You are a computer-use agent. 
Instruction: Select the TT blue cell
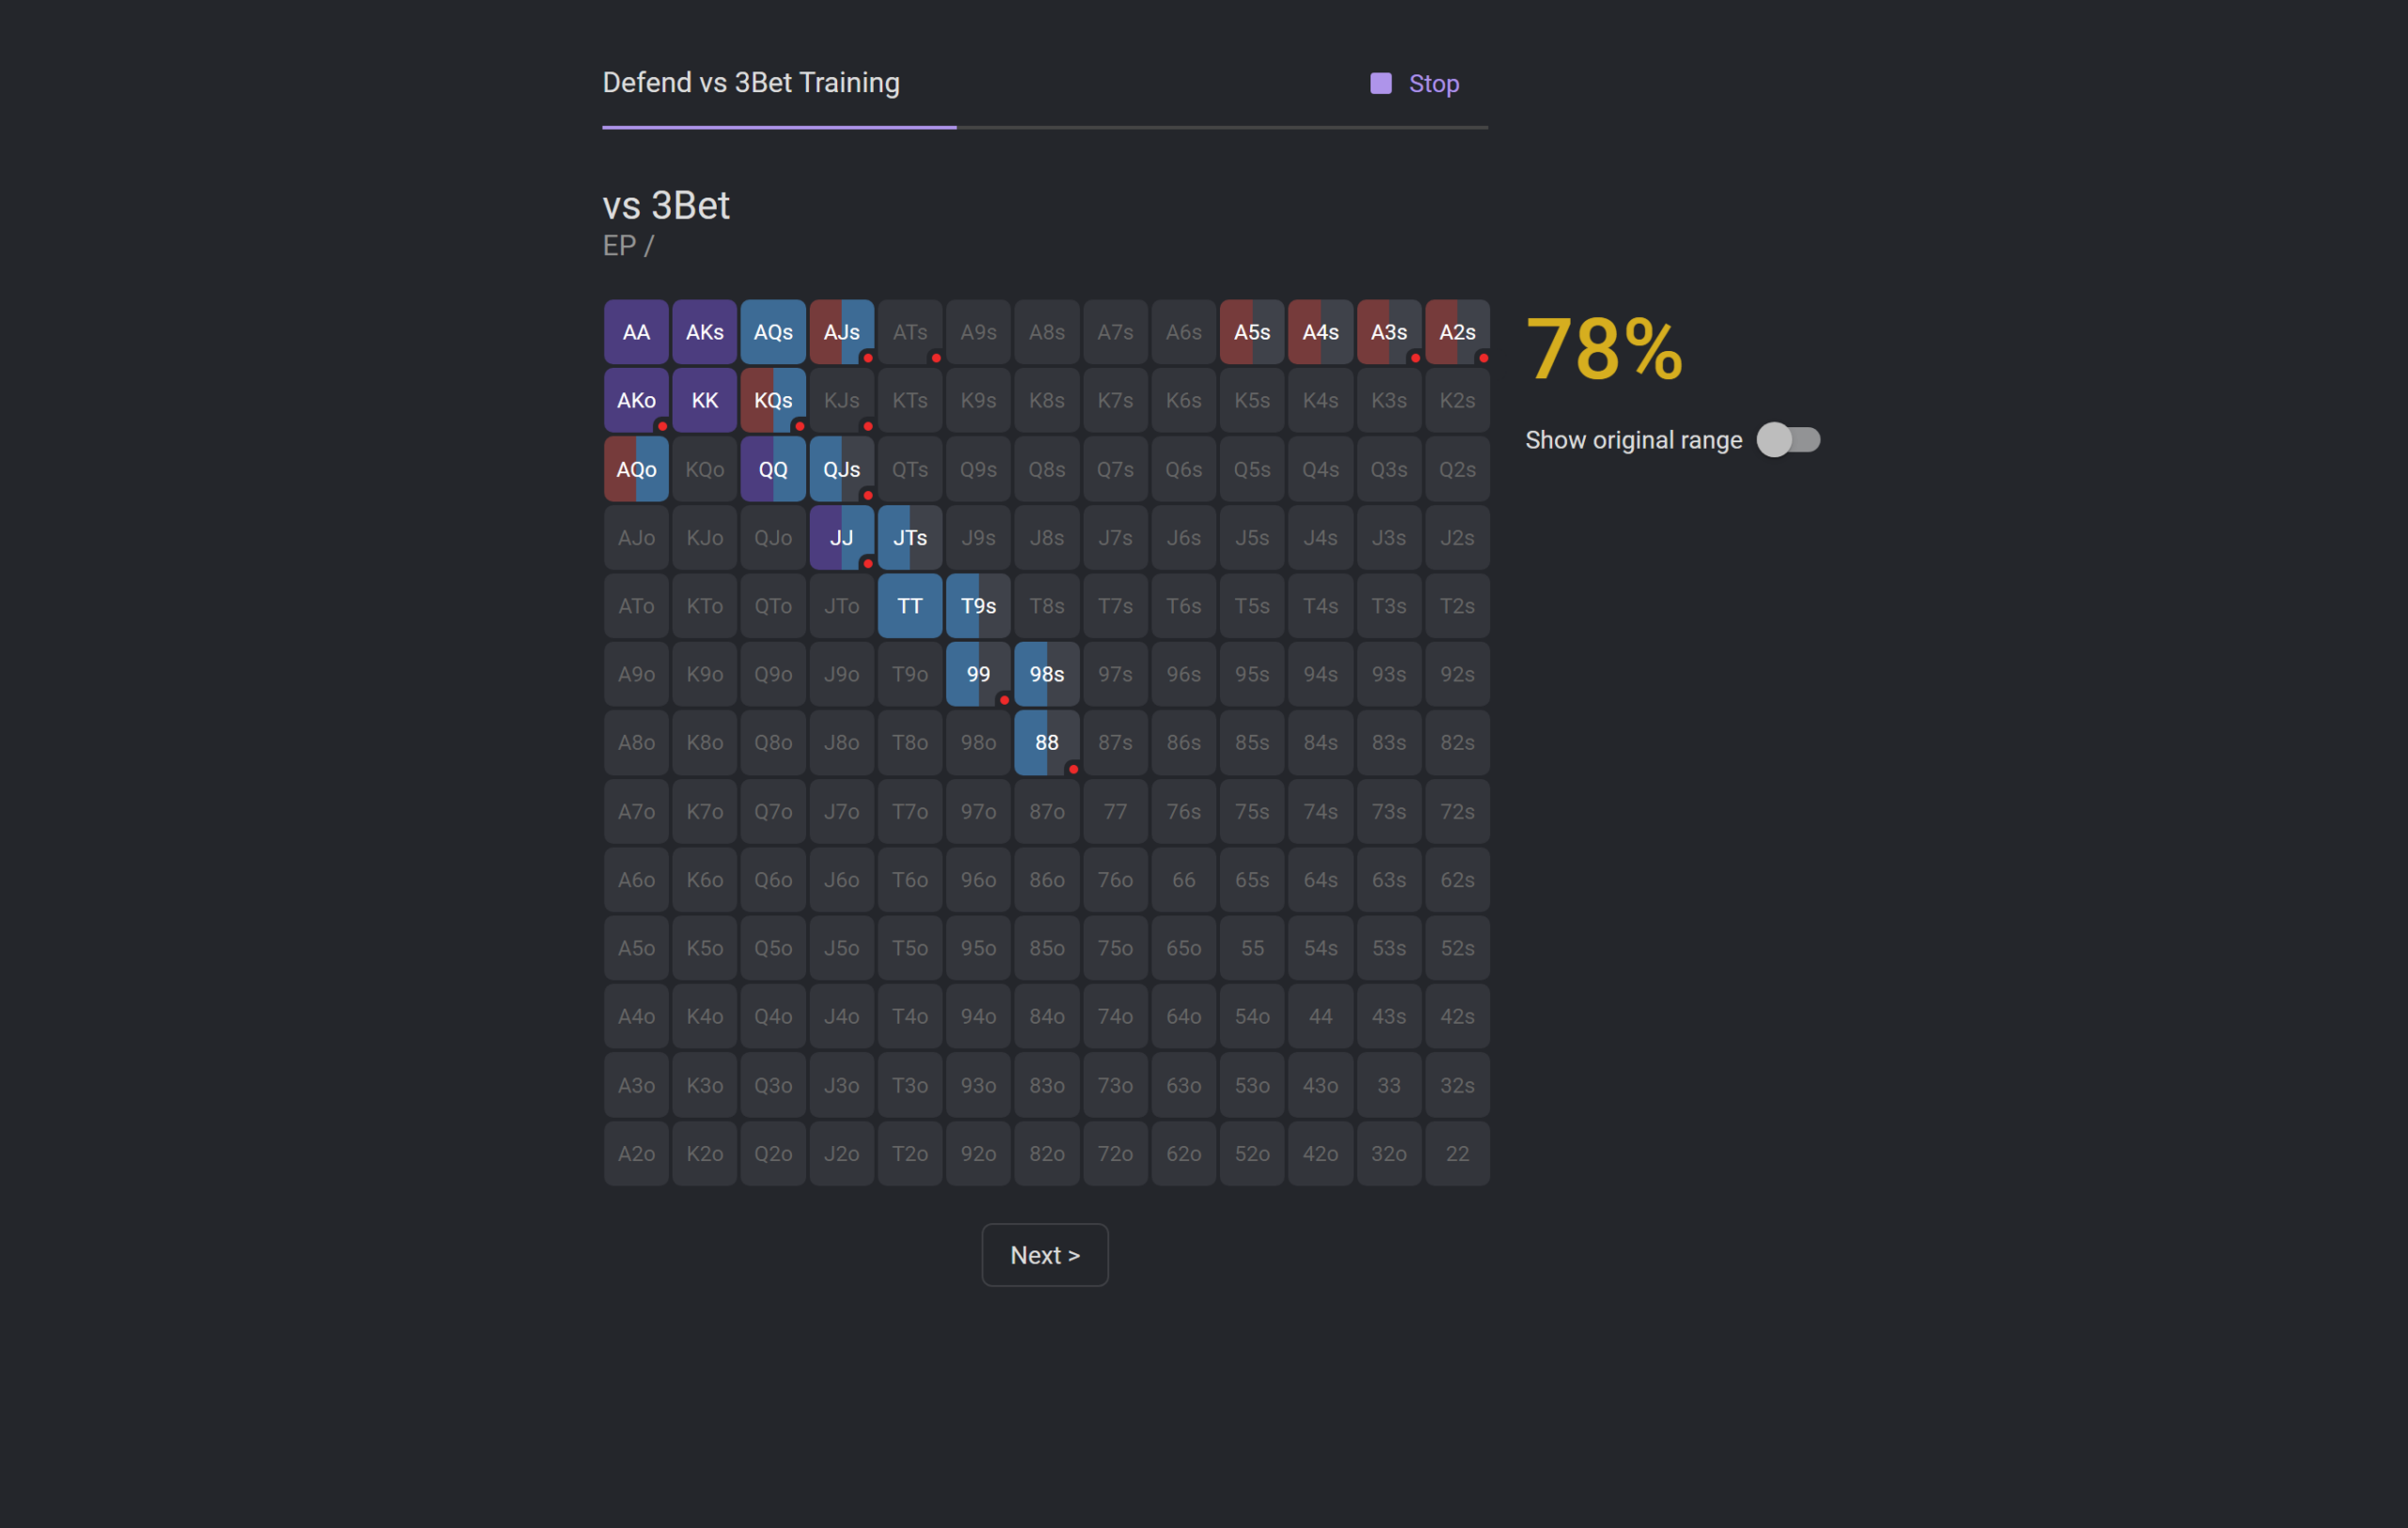click(x=910, y=606)
